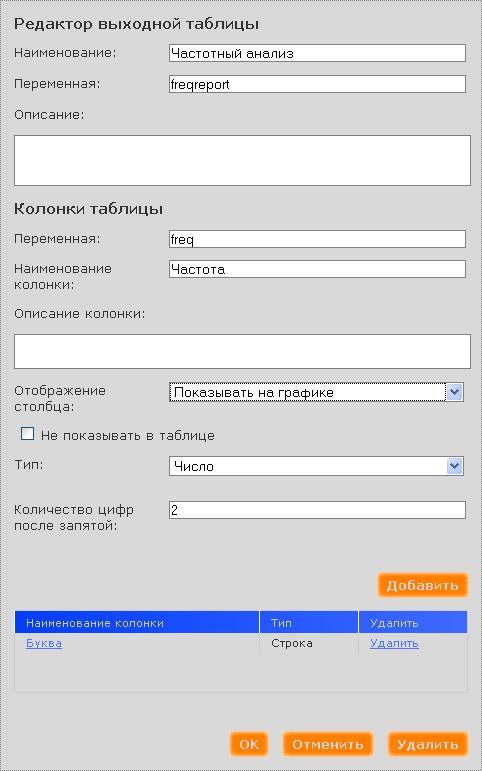Open the Буква column link
482x771 pixels.
click(44, 643)
